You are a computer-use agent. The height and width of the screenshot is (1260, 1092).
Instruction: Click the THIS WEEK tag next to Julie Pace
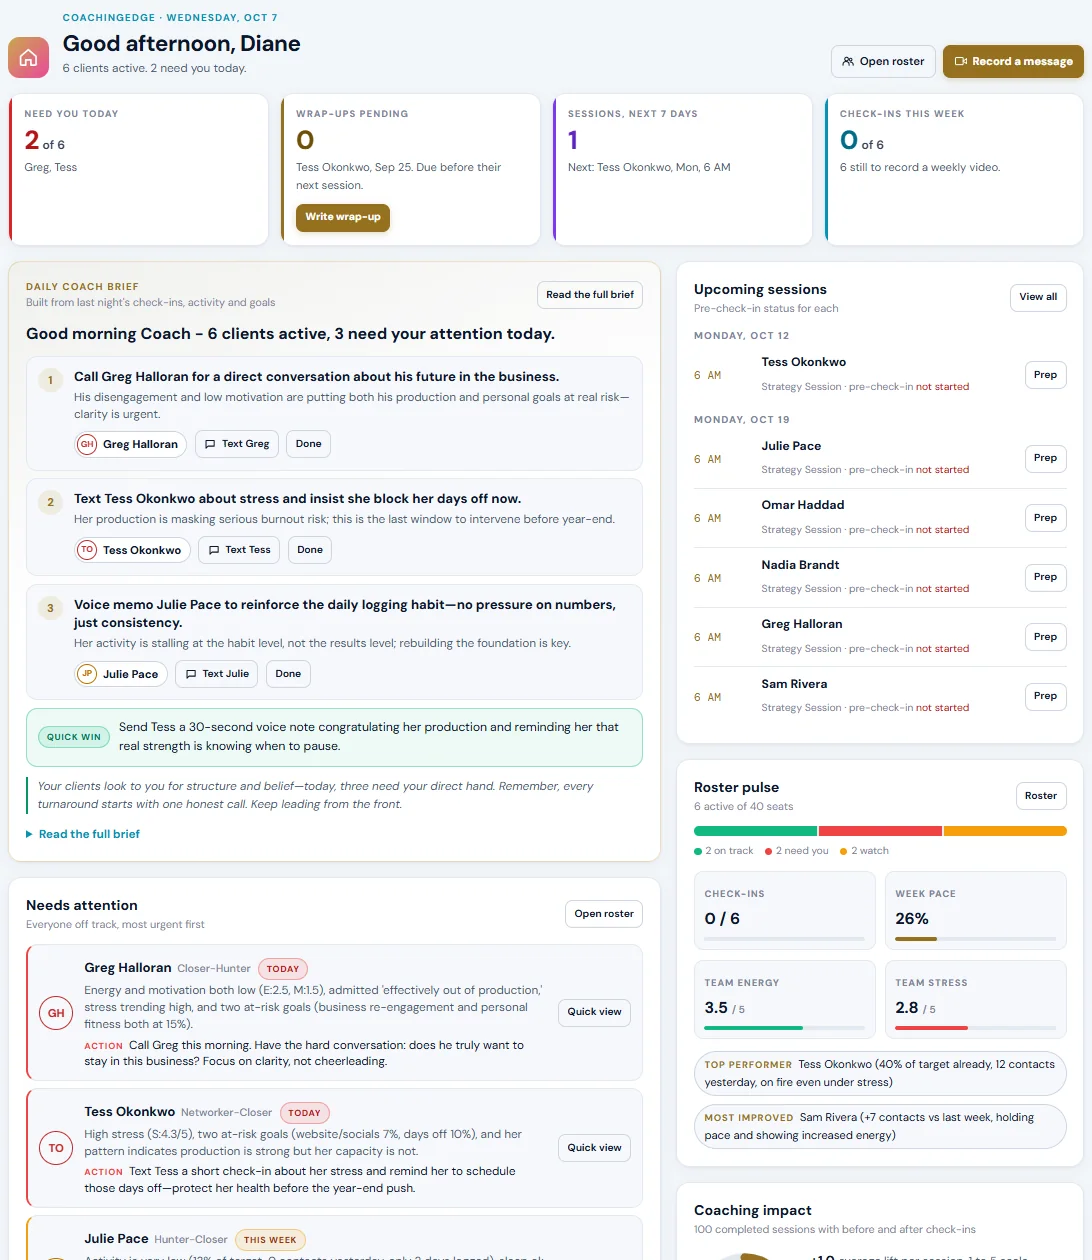[x=270, y=1240]
